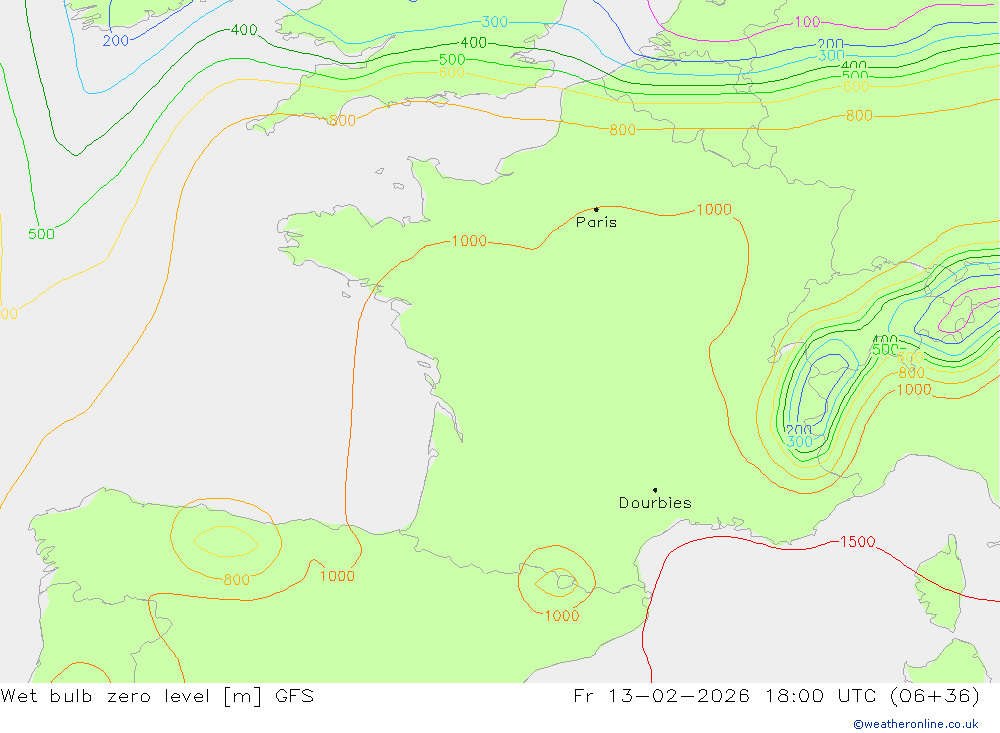Click the 1000 label west of Paris
The width and height of the screenshot is (1000, 733).
(x=469, y=241)
